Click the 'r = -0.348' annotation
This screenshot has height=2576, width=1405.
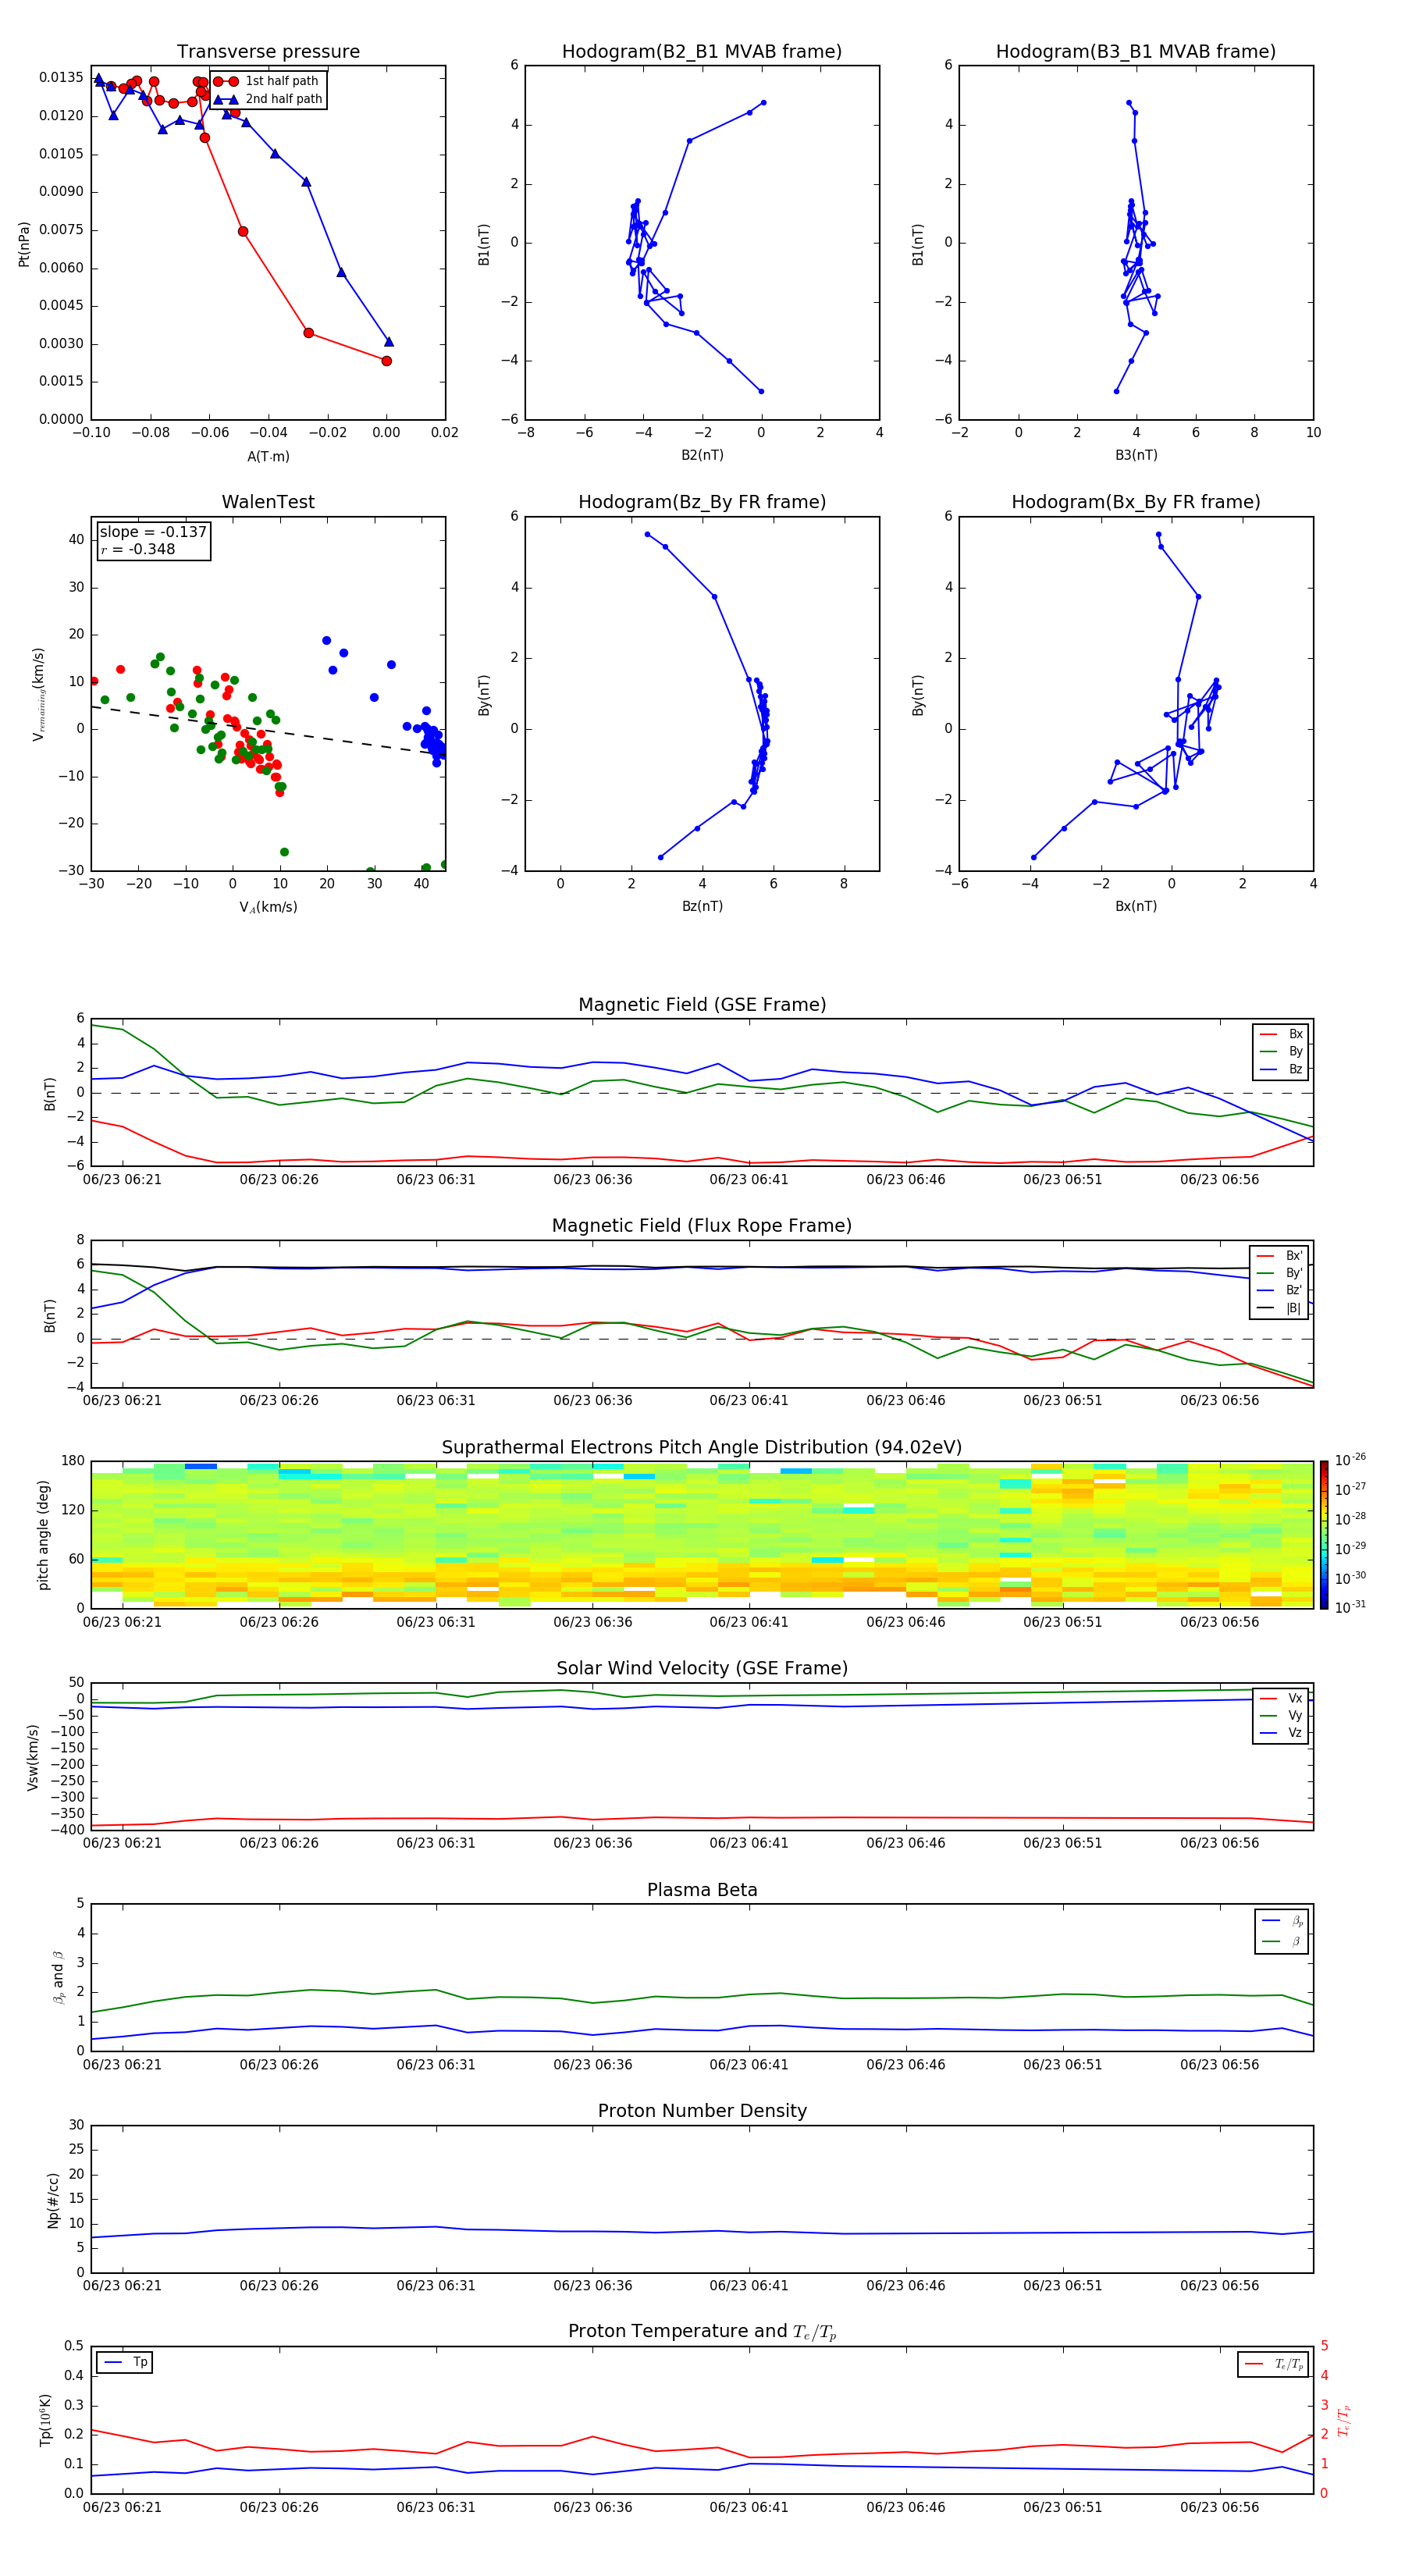138,549
